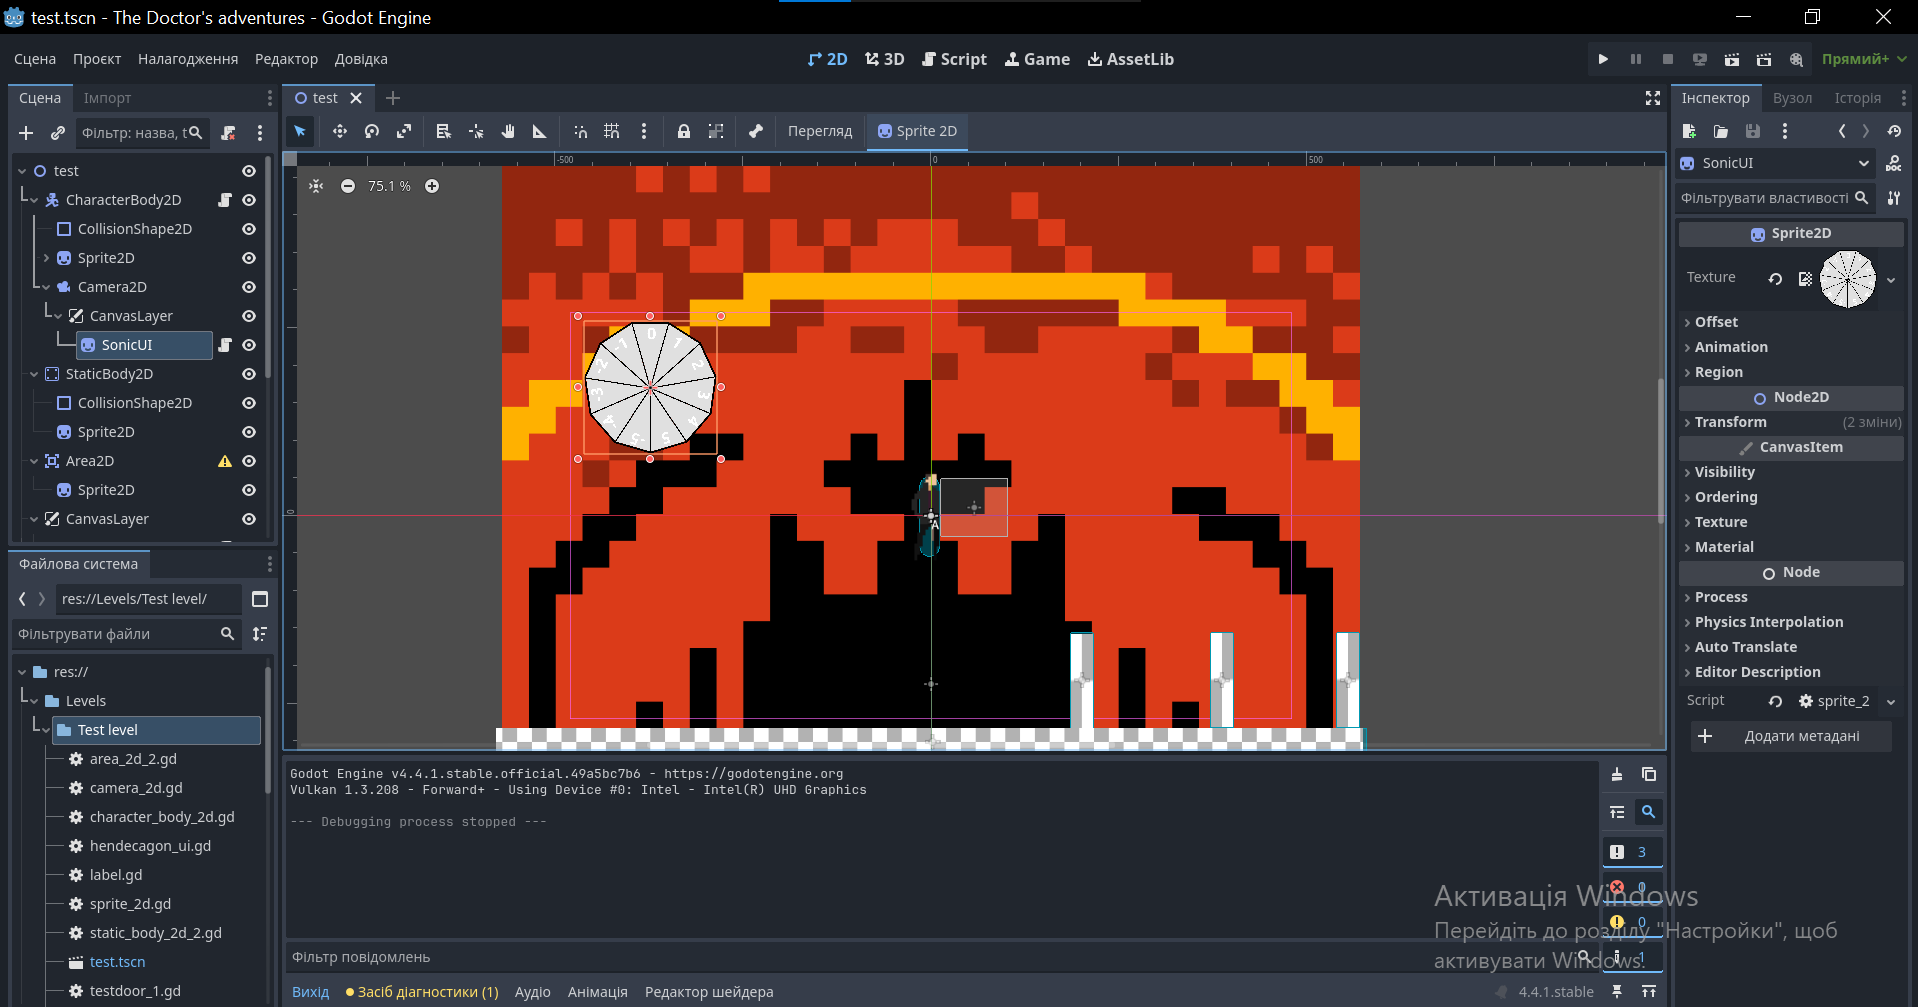Screen dimensions: 1918x1007
Task: Toggle visibility of test root node
Action: click(x=249, y=171)
